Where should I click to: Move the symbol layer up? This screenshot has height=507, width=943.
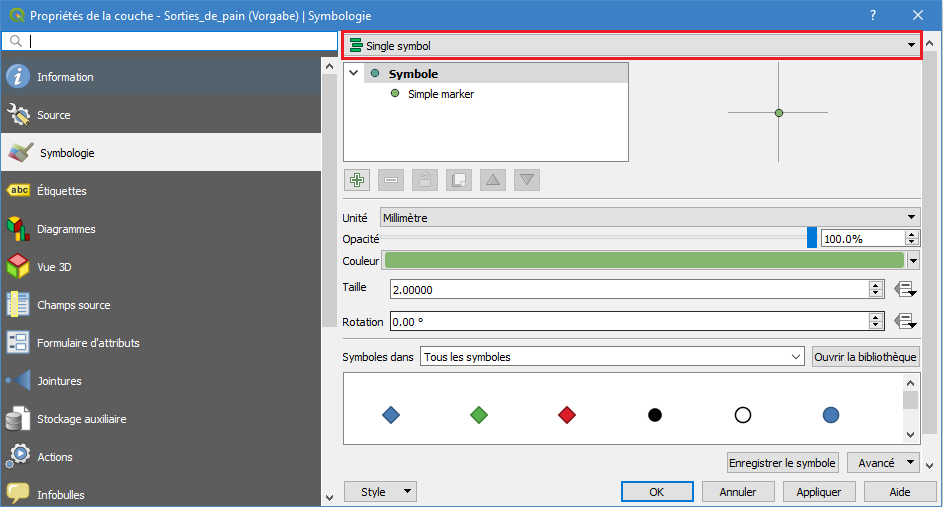[x=493, y=180]
